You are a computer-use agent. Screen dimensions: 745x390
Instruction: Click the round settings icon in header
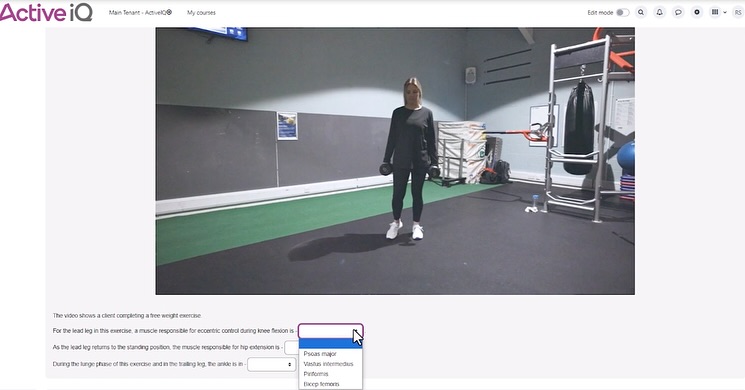pos(697,12)
